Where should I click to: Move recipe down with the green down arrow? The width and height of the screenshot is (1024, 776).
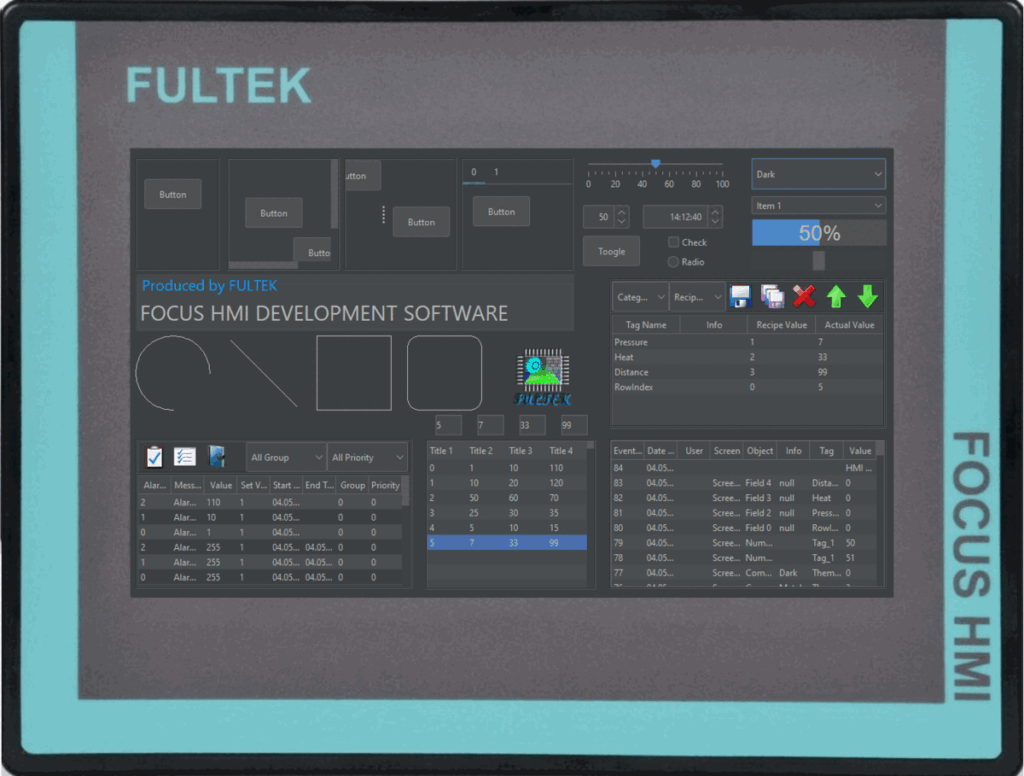868,296
